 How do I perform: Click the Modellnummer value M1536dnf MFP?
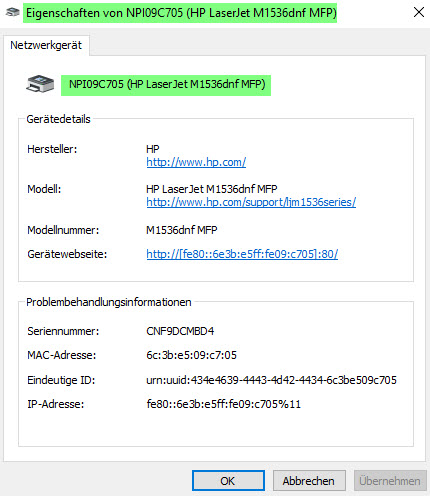pos(182,230)
